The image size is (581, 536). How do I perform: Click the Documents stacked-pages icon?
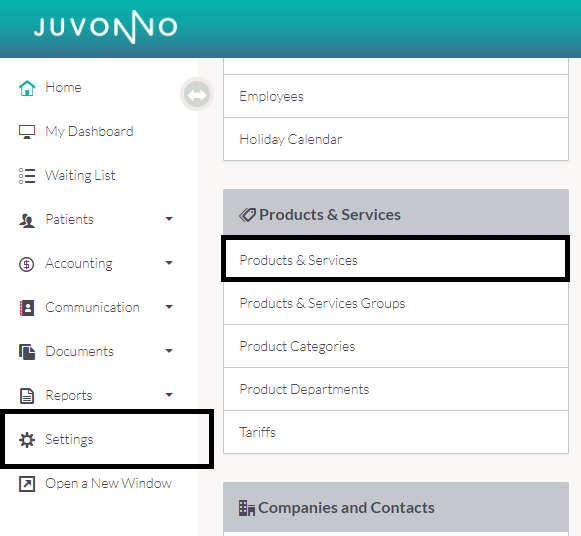tap(27, 352)
